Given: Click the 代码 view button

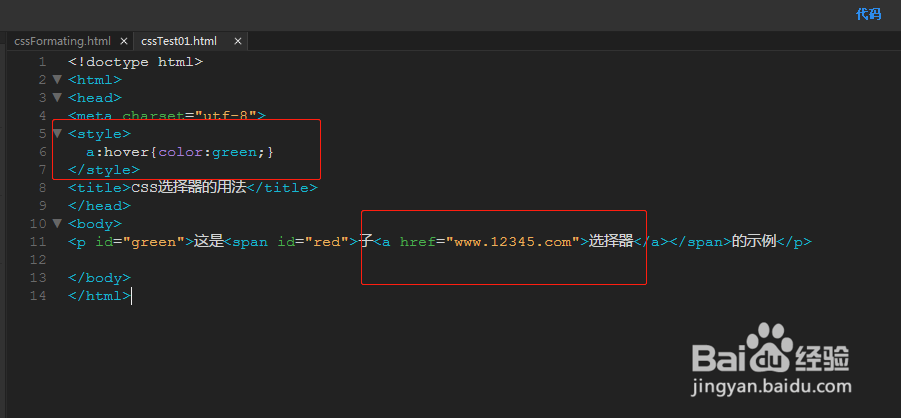Looking at the screenshot, I should 868,14.
